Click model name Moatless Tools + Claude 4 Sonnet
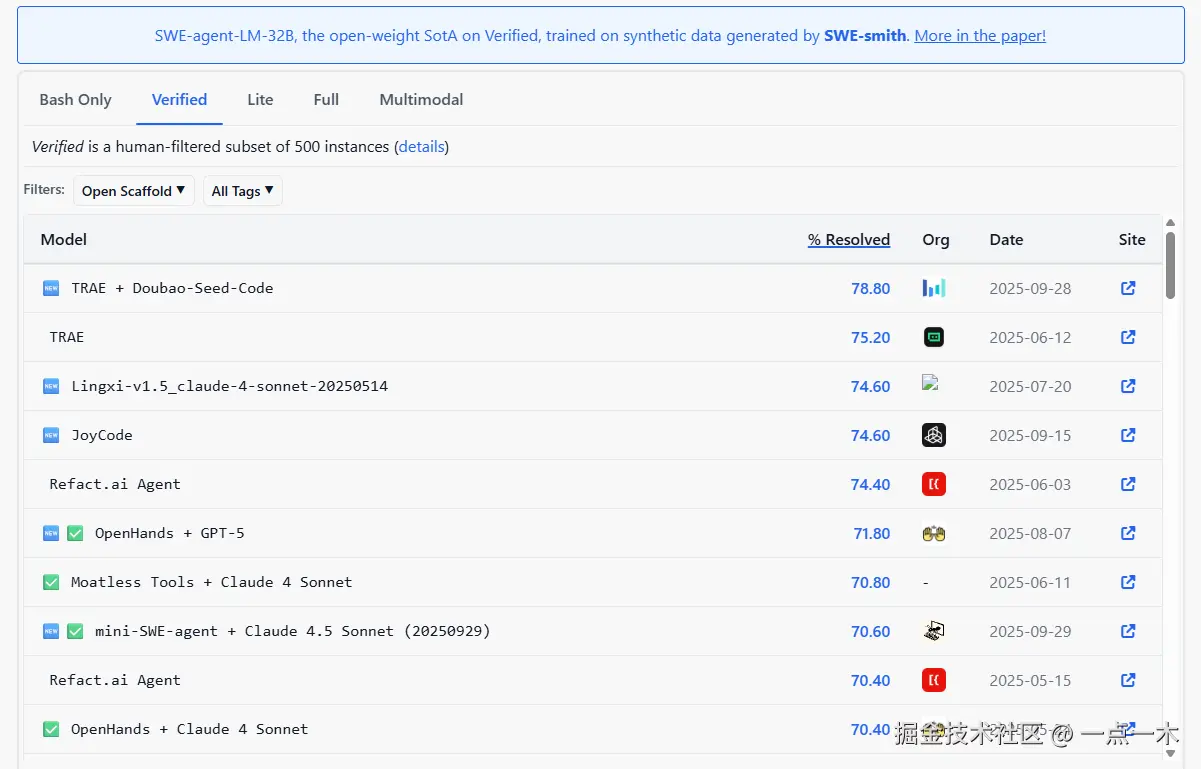 212,582
